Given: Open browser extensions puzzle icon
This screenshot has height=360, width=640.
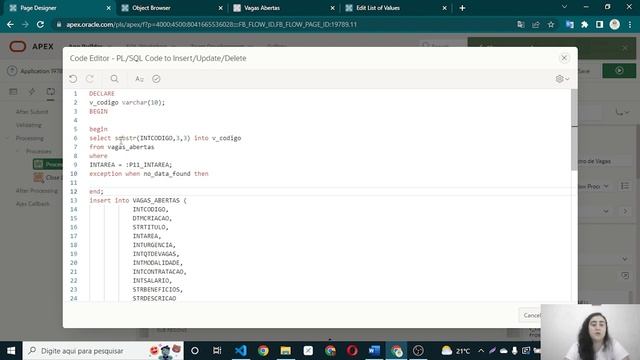Looking at the screenshot, I should pyautogui.click(x=584, y=24).
